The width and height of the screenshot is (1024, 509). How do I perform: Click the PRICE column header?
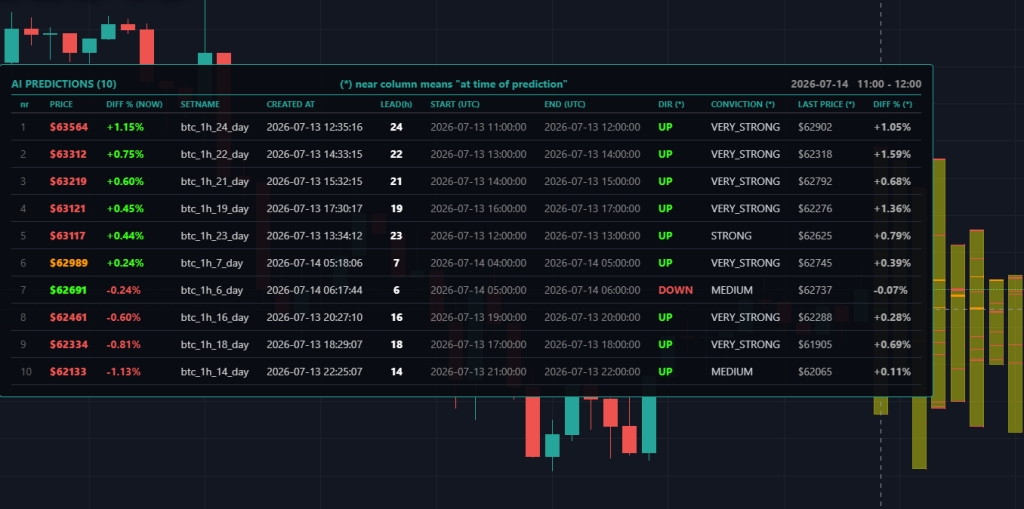click(x=61, y=105)
